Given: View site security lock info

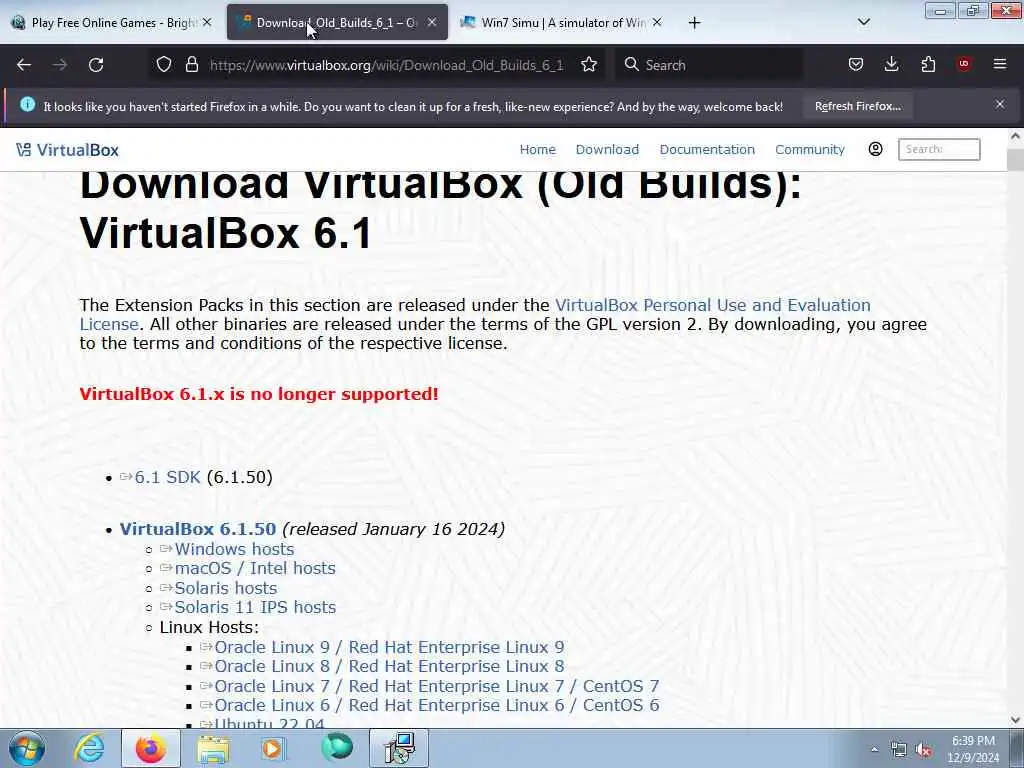Looking at the screenshot, I should pos(191,64).
